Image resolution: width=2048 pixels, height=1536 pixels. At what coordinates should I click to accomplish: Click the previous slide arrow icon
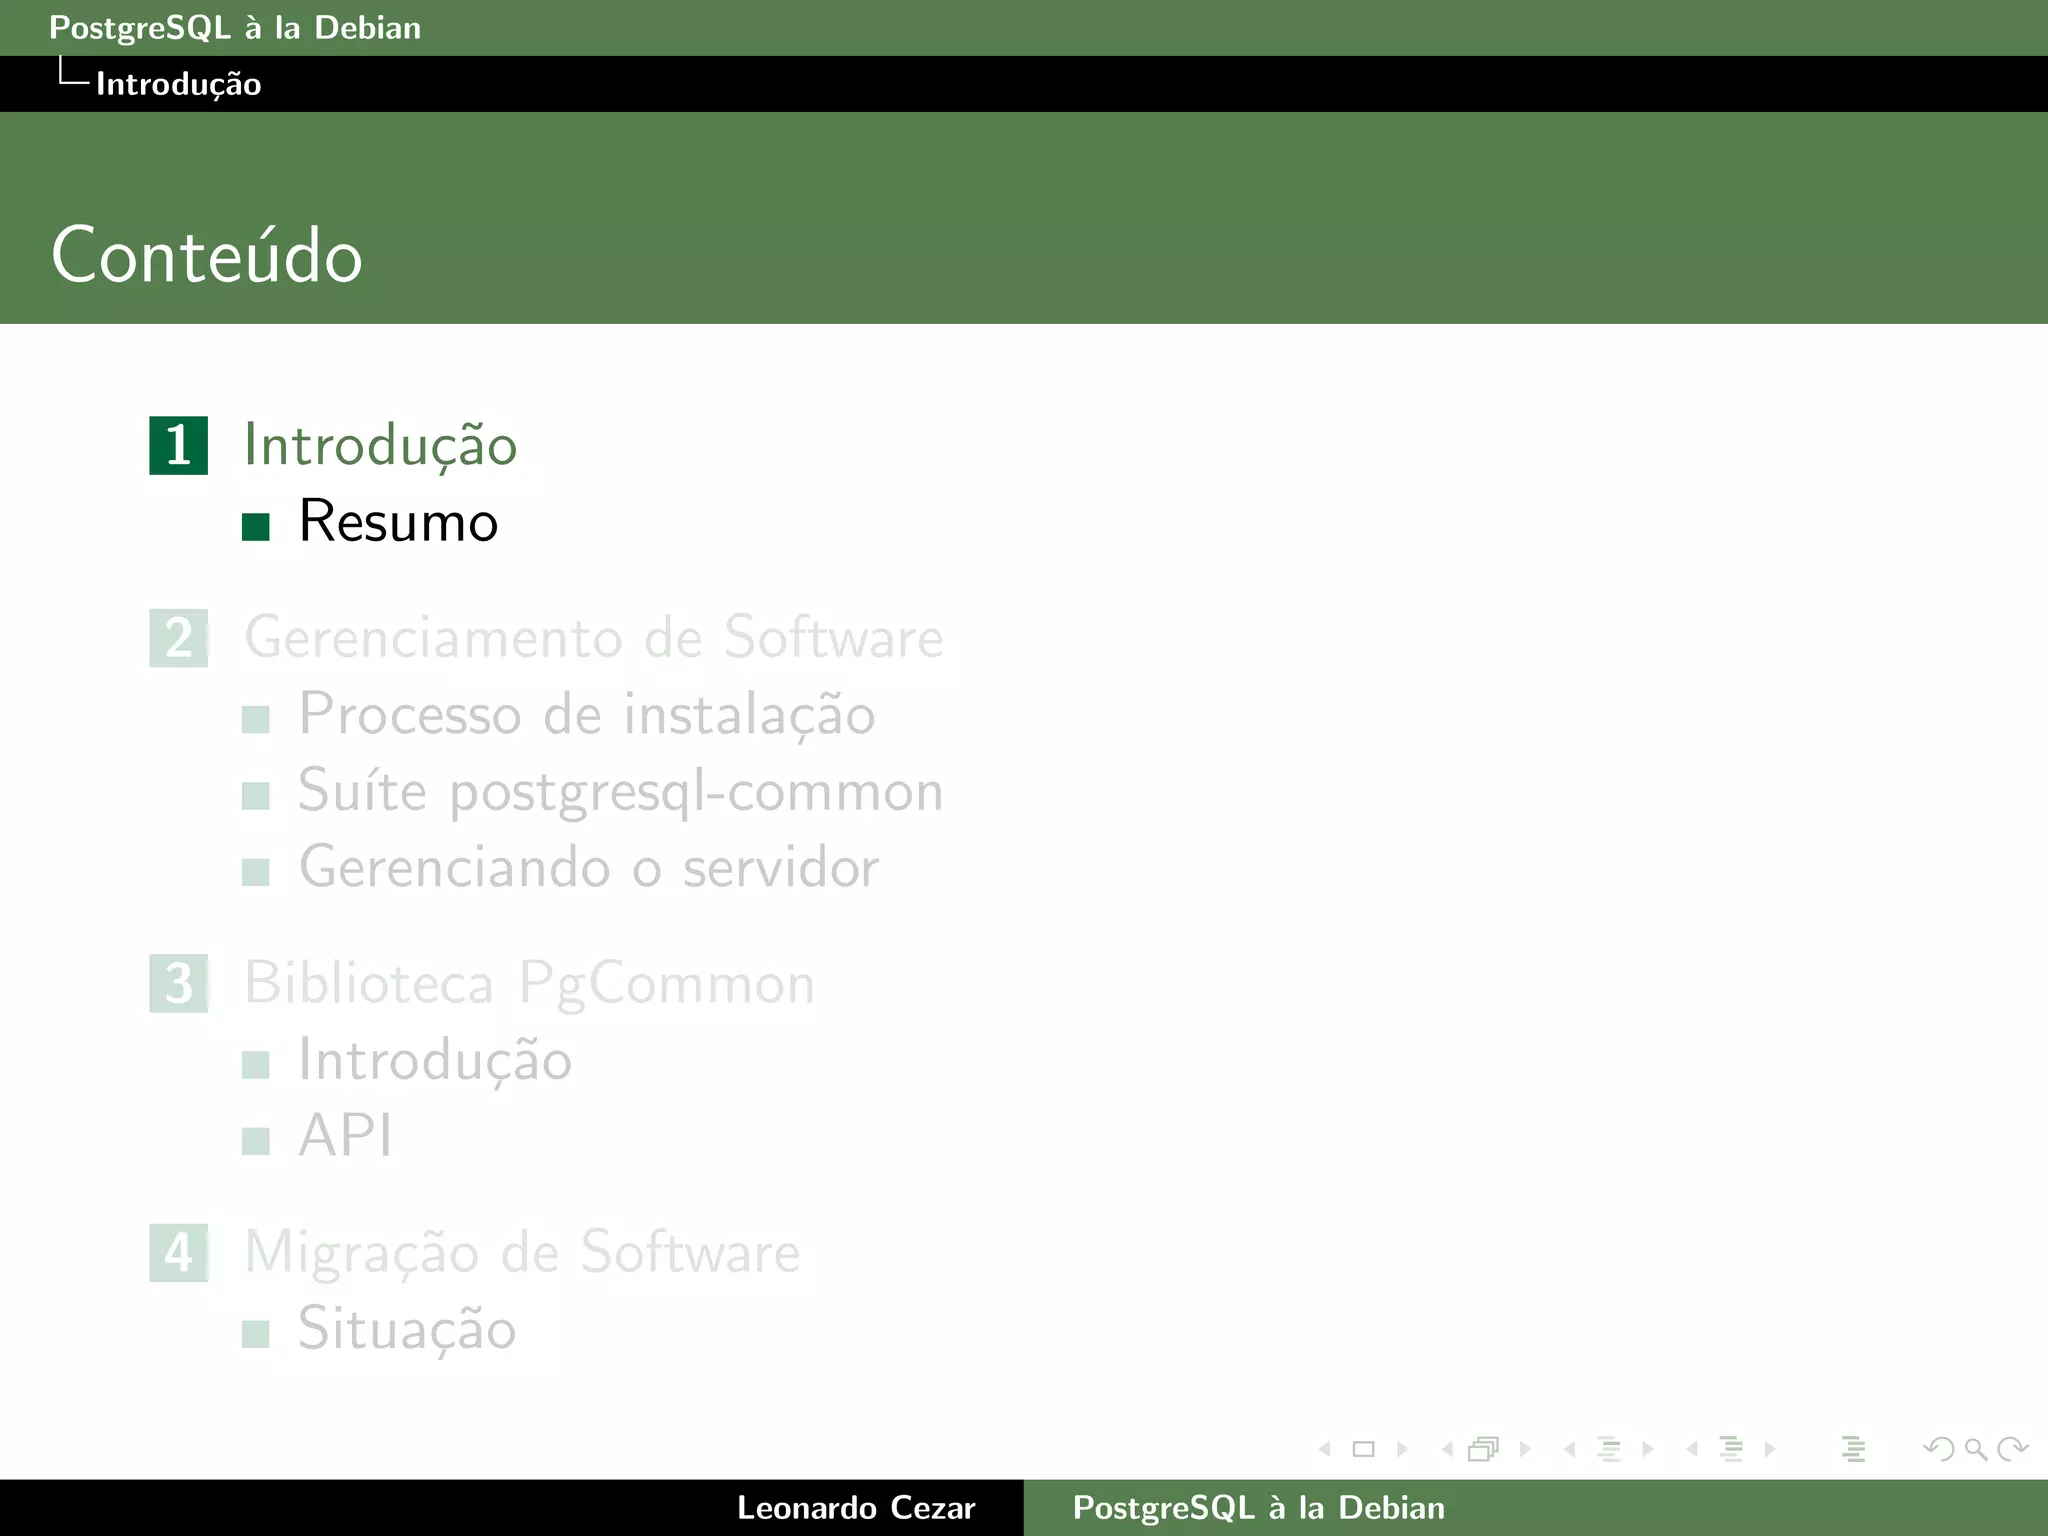point(1325,1449)
